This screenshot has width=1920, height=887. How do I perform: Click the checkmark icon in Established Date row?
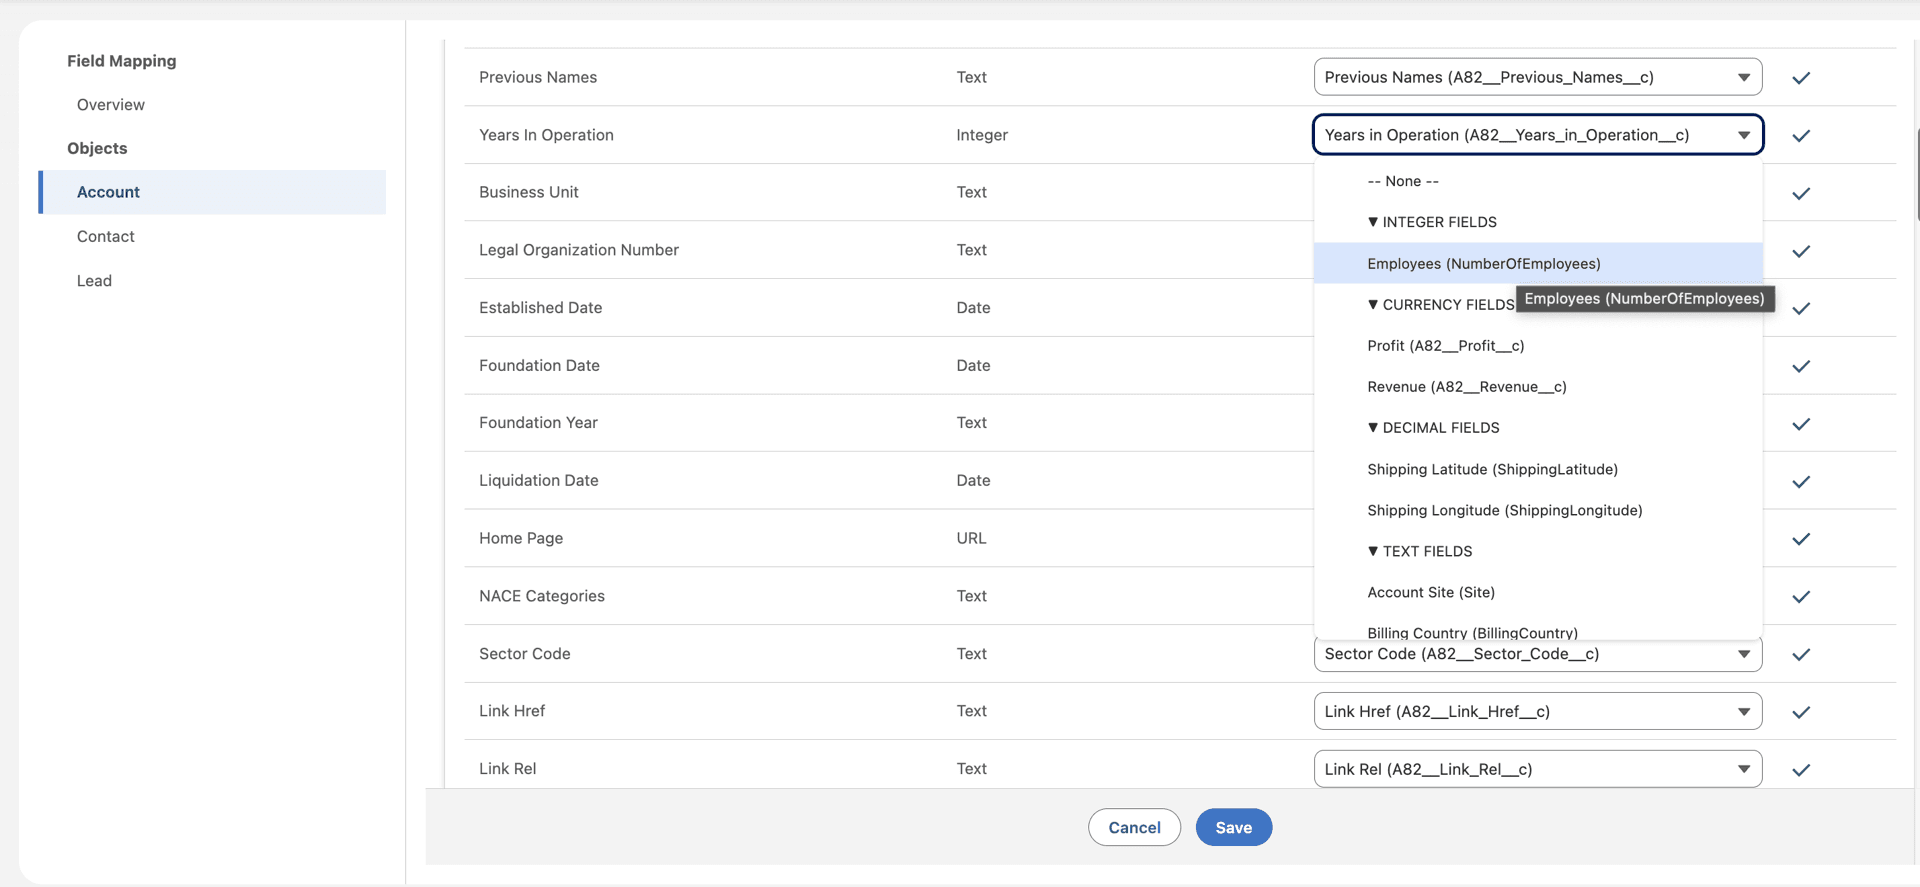[x=1801, y=309]
